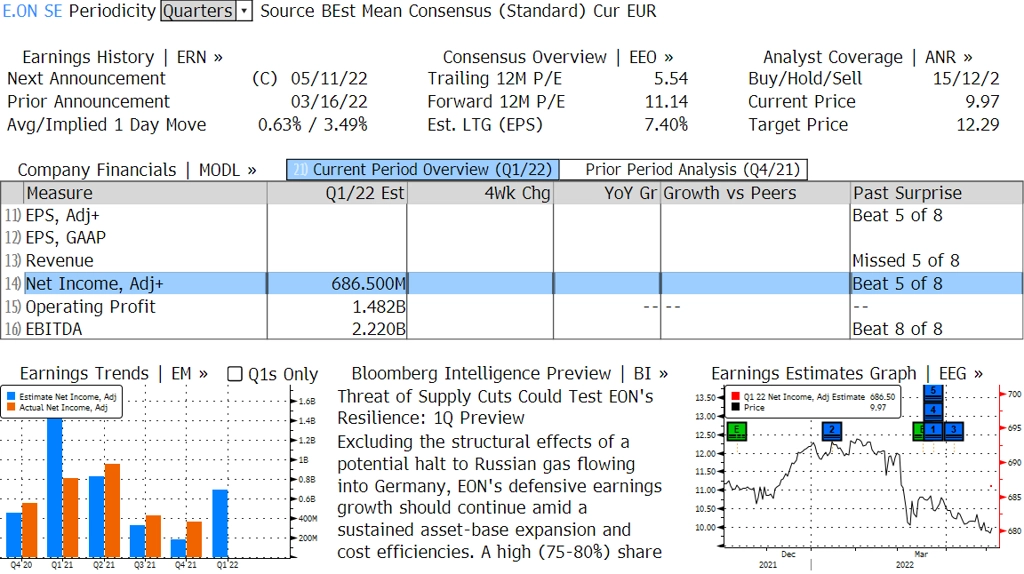The image size is (1024, 574).
Task: Tick the Q1s Only checkbox
Action: point(234,374)
